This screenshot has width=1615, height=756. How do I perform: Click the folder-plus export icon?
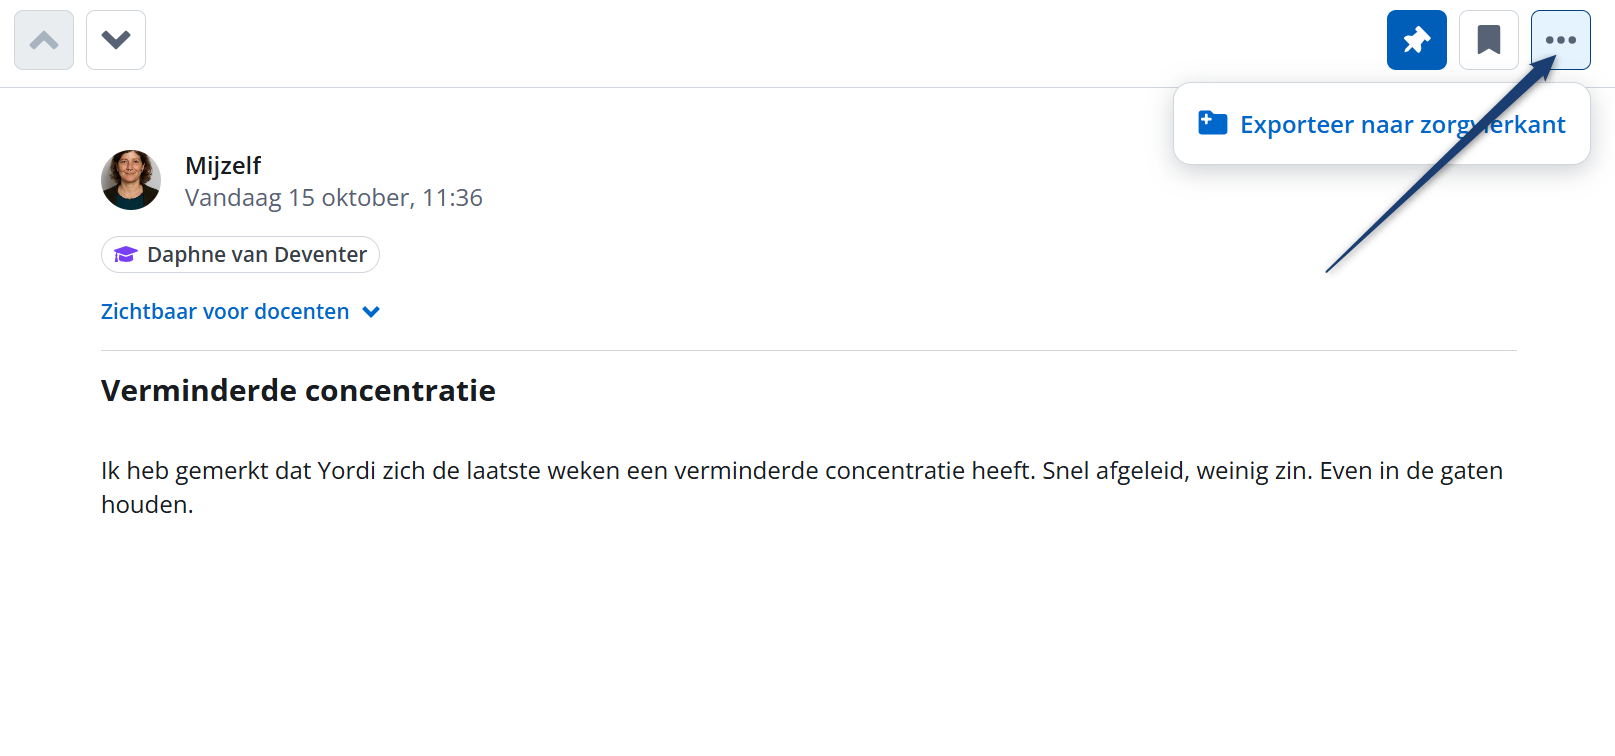tap(1212, 123)
